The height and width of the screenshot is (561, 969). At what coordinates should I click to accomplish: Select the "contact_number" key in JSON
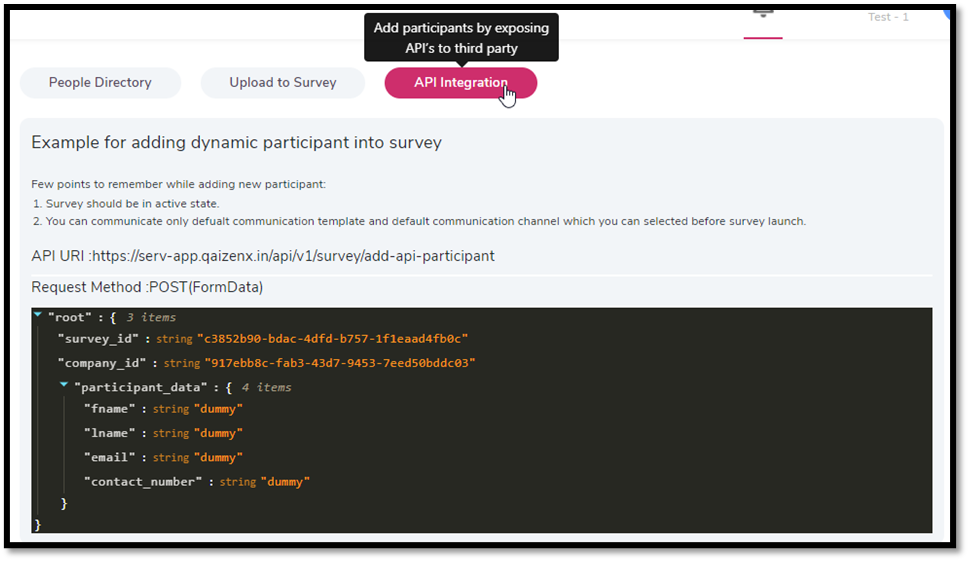pos(147,481)
